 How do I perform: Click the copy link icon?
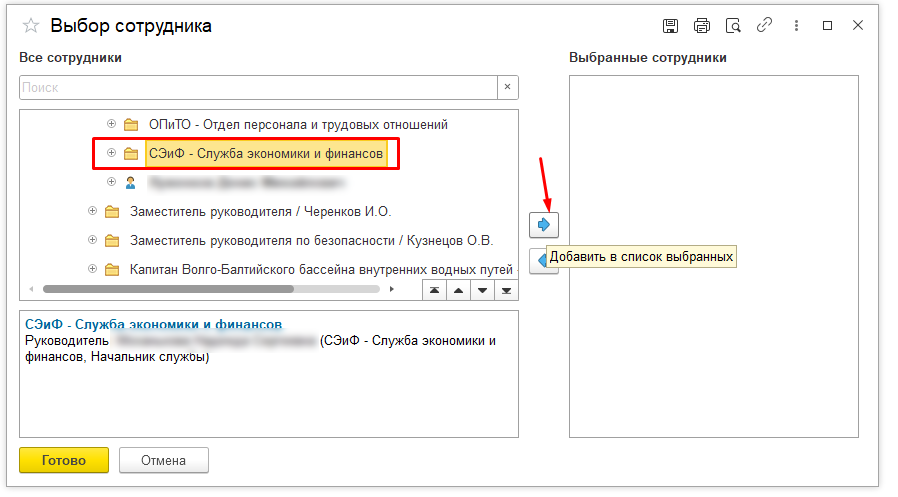pyautogui.click(x=764, y=26)
